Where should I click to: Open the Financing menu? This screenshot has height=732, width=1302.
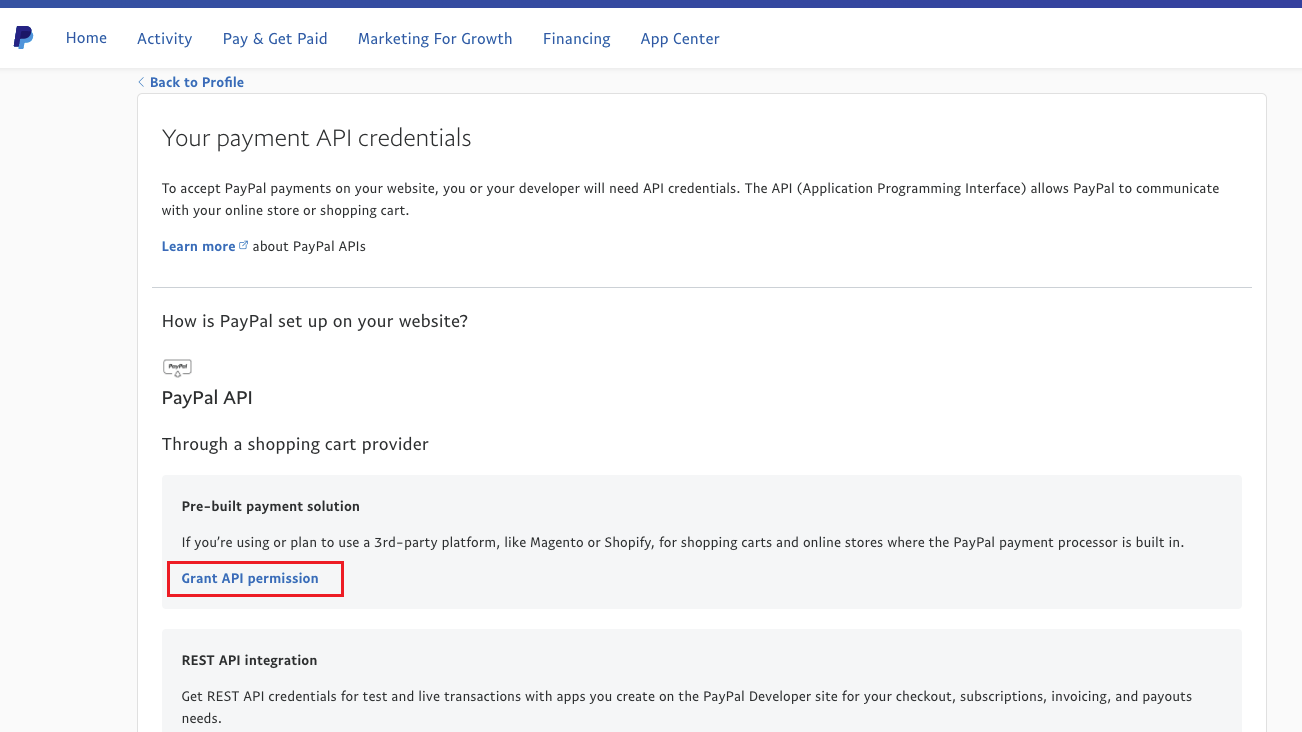pos(576,38)
